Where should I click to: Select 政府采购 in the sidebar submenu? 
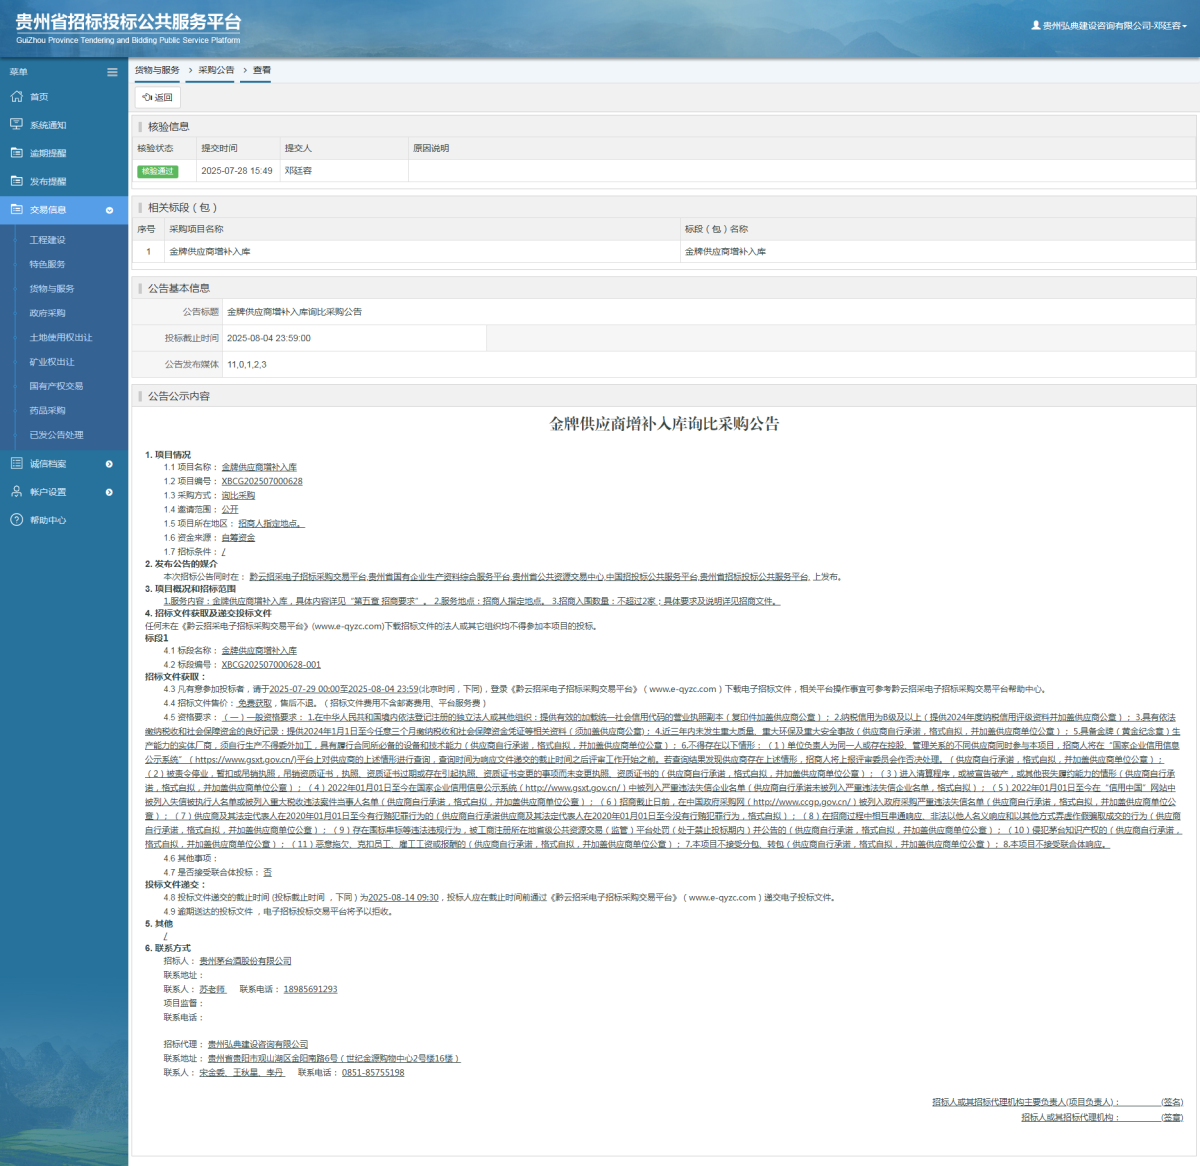click(x=47, y=313)
